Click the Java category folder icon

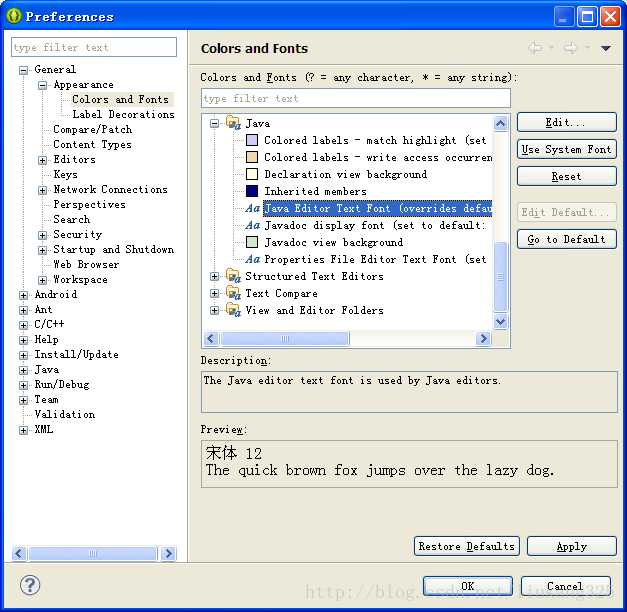tap(233, 123)
